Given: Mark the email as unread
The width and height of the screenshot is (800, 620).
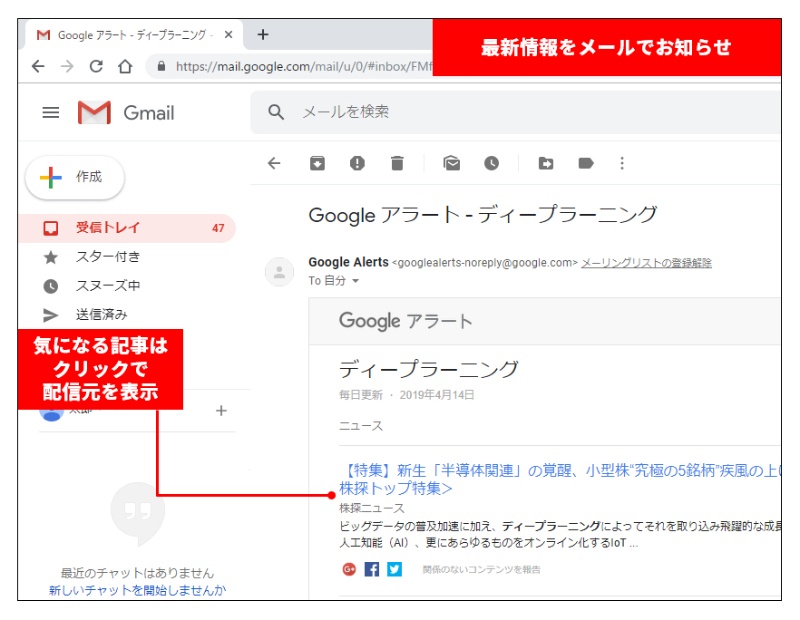Looking at the screenshot, I should click(451, 158).
